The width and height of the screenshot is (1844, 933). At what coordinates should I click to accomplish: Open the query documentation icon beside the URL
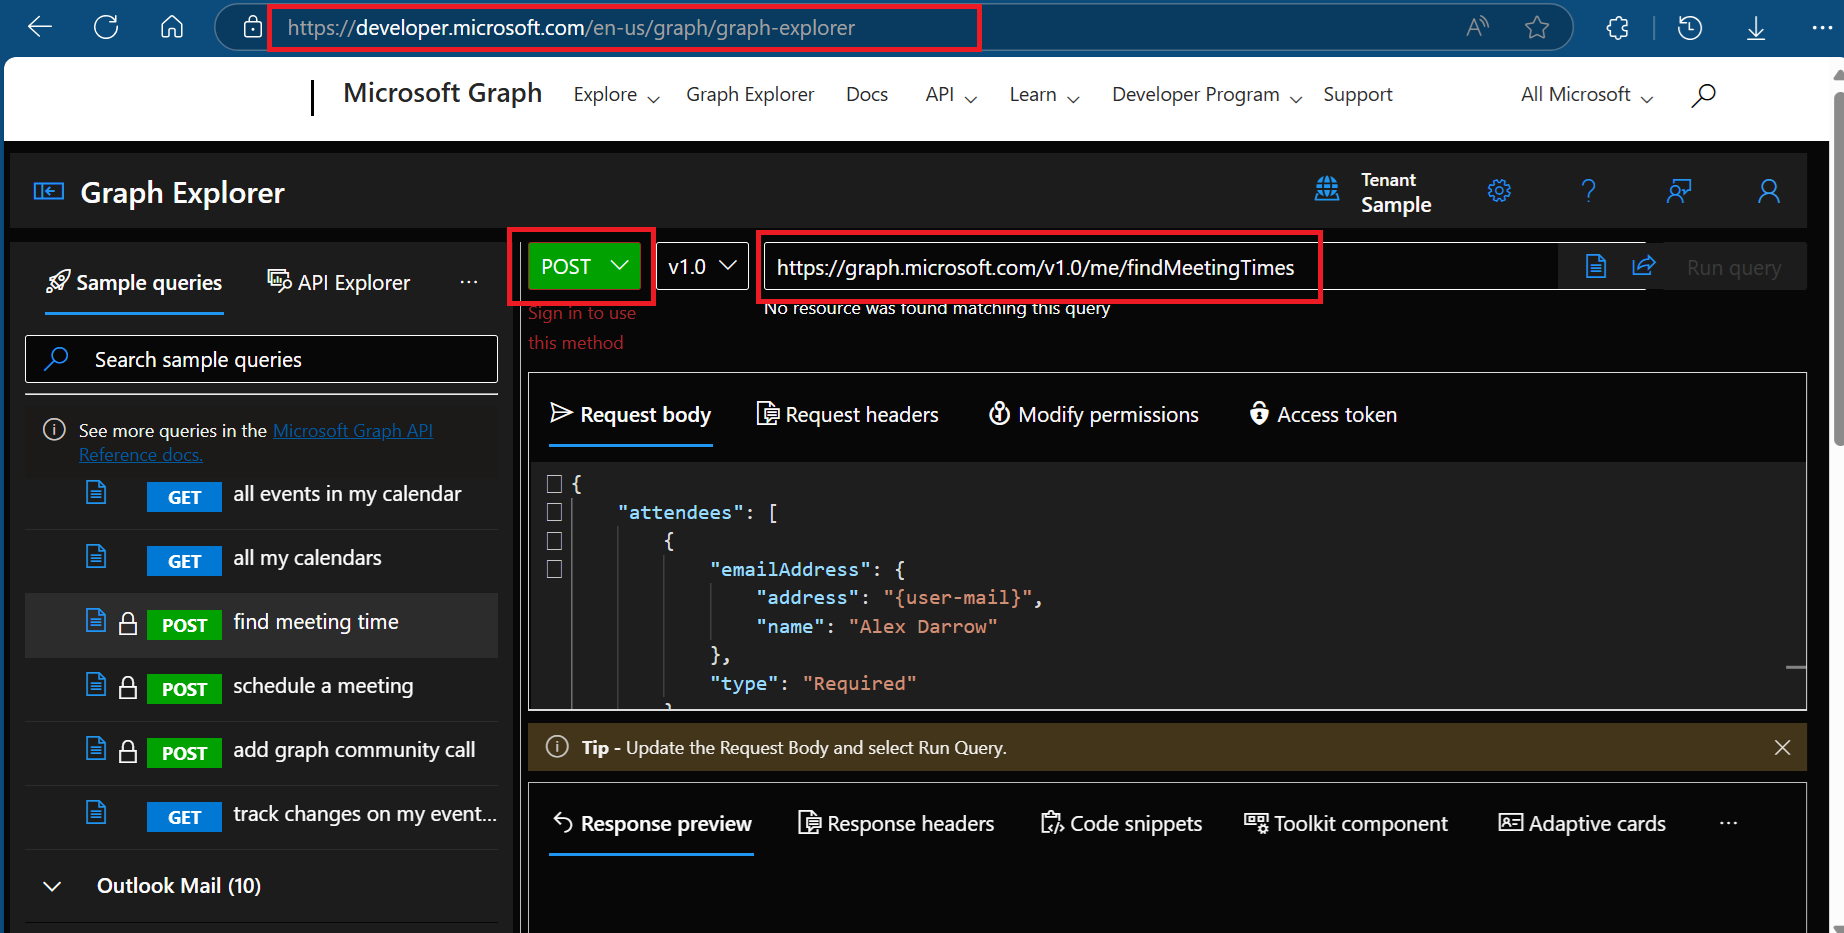coord(1596,266)
